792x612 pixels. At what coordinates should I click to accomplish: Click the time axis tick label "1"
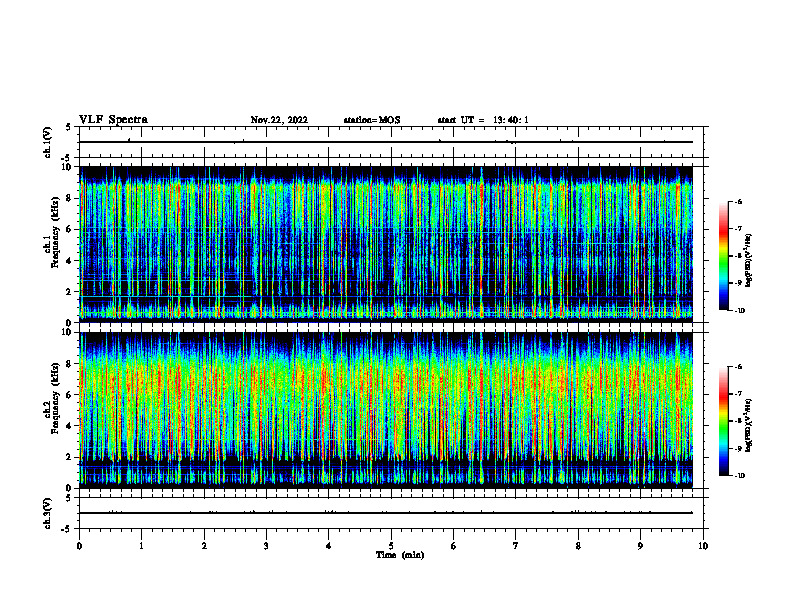pyautogui.click(x=141, y=546)
